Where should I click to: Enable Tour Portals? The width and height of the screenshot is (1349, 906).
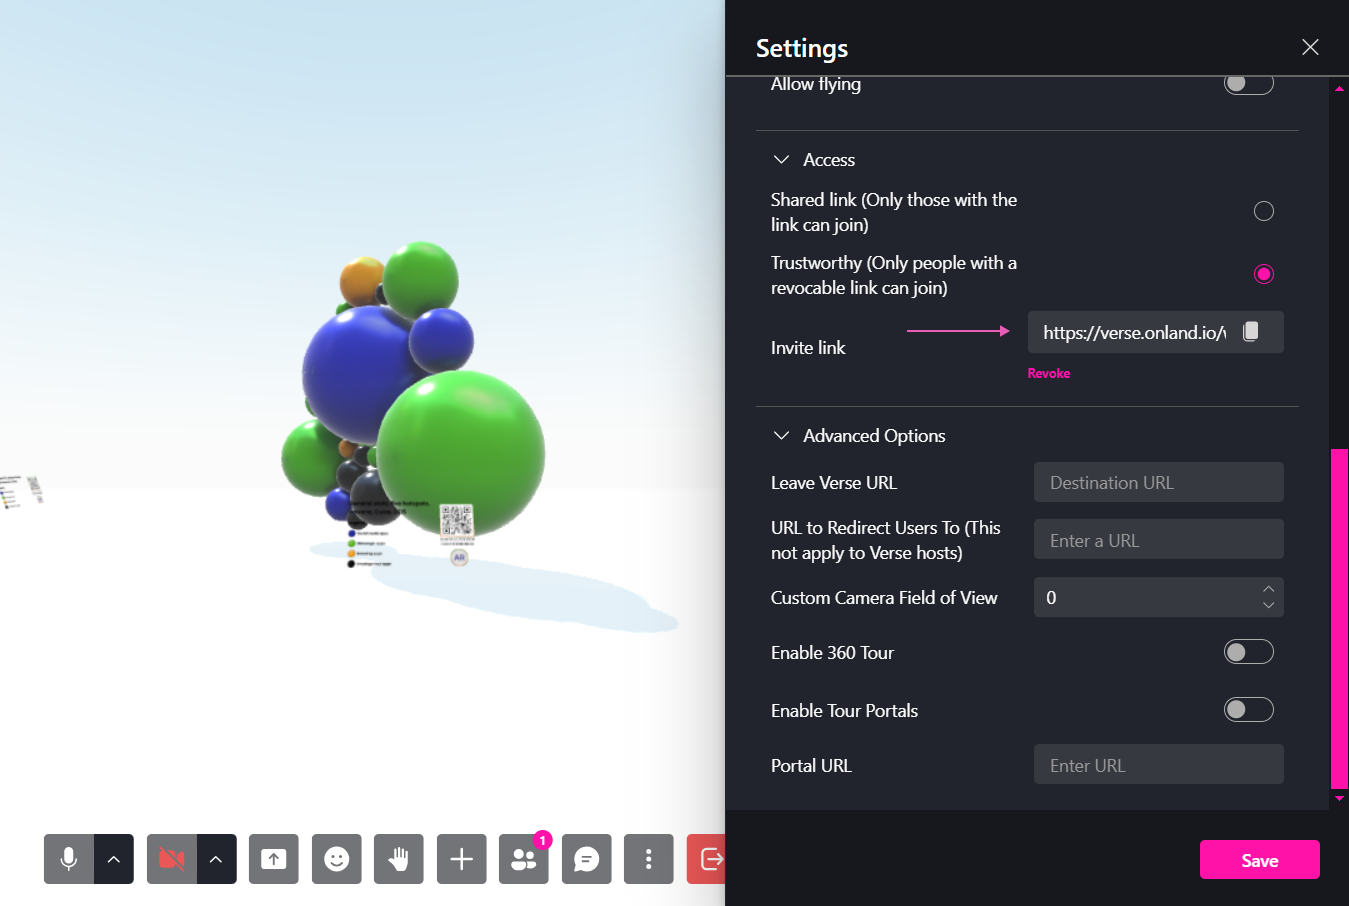pyautogui.click(x=1248, y=709)
